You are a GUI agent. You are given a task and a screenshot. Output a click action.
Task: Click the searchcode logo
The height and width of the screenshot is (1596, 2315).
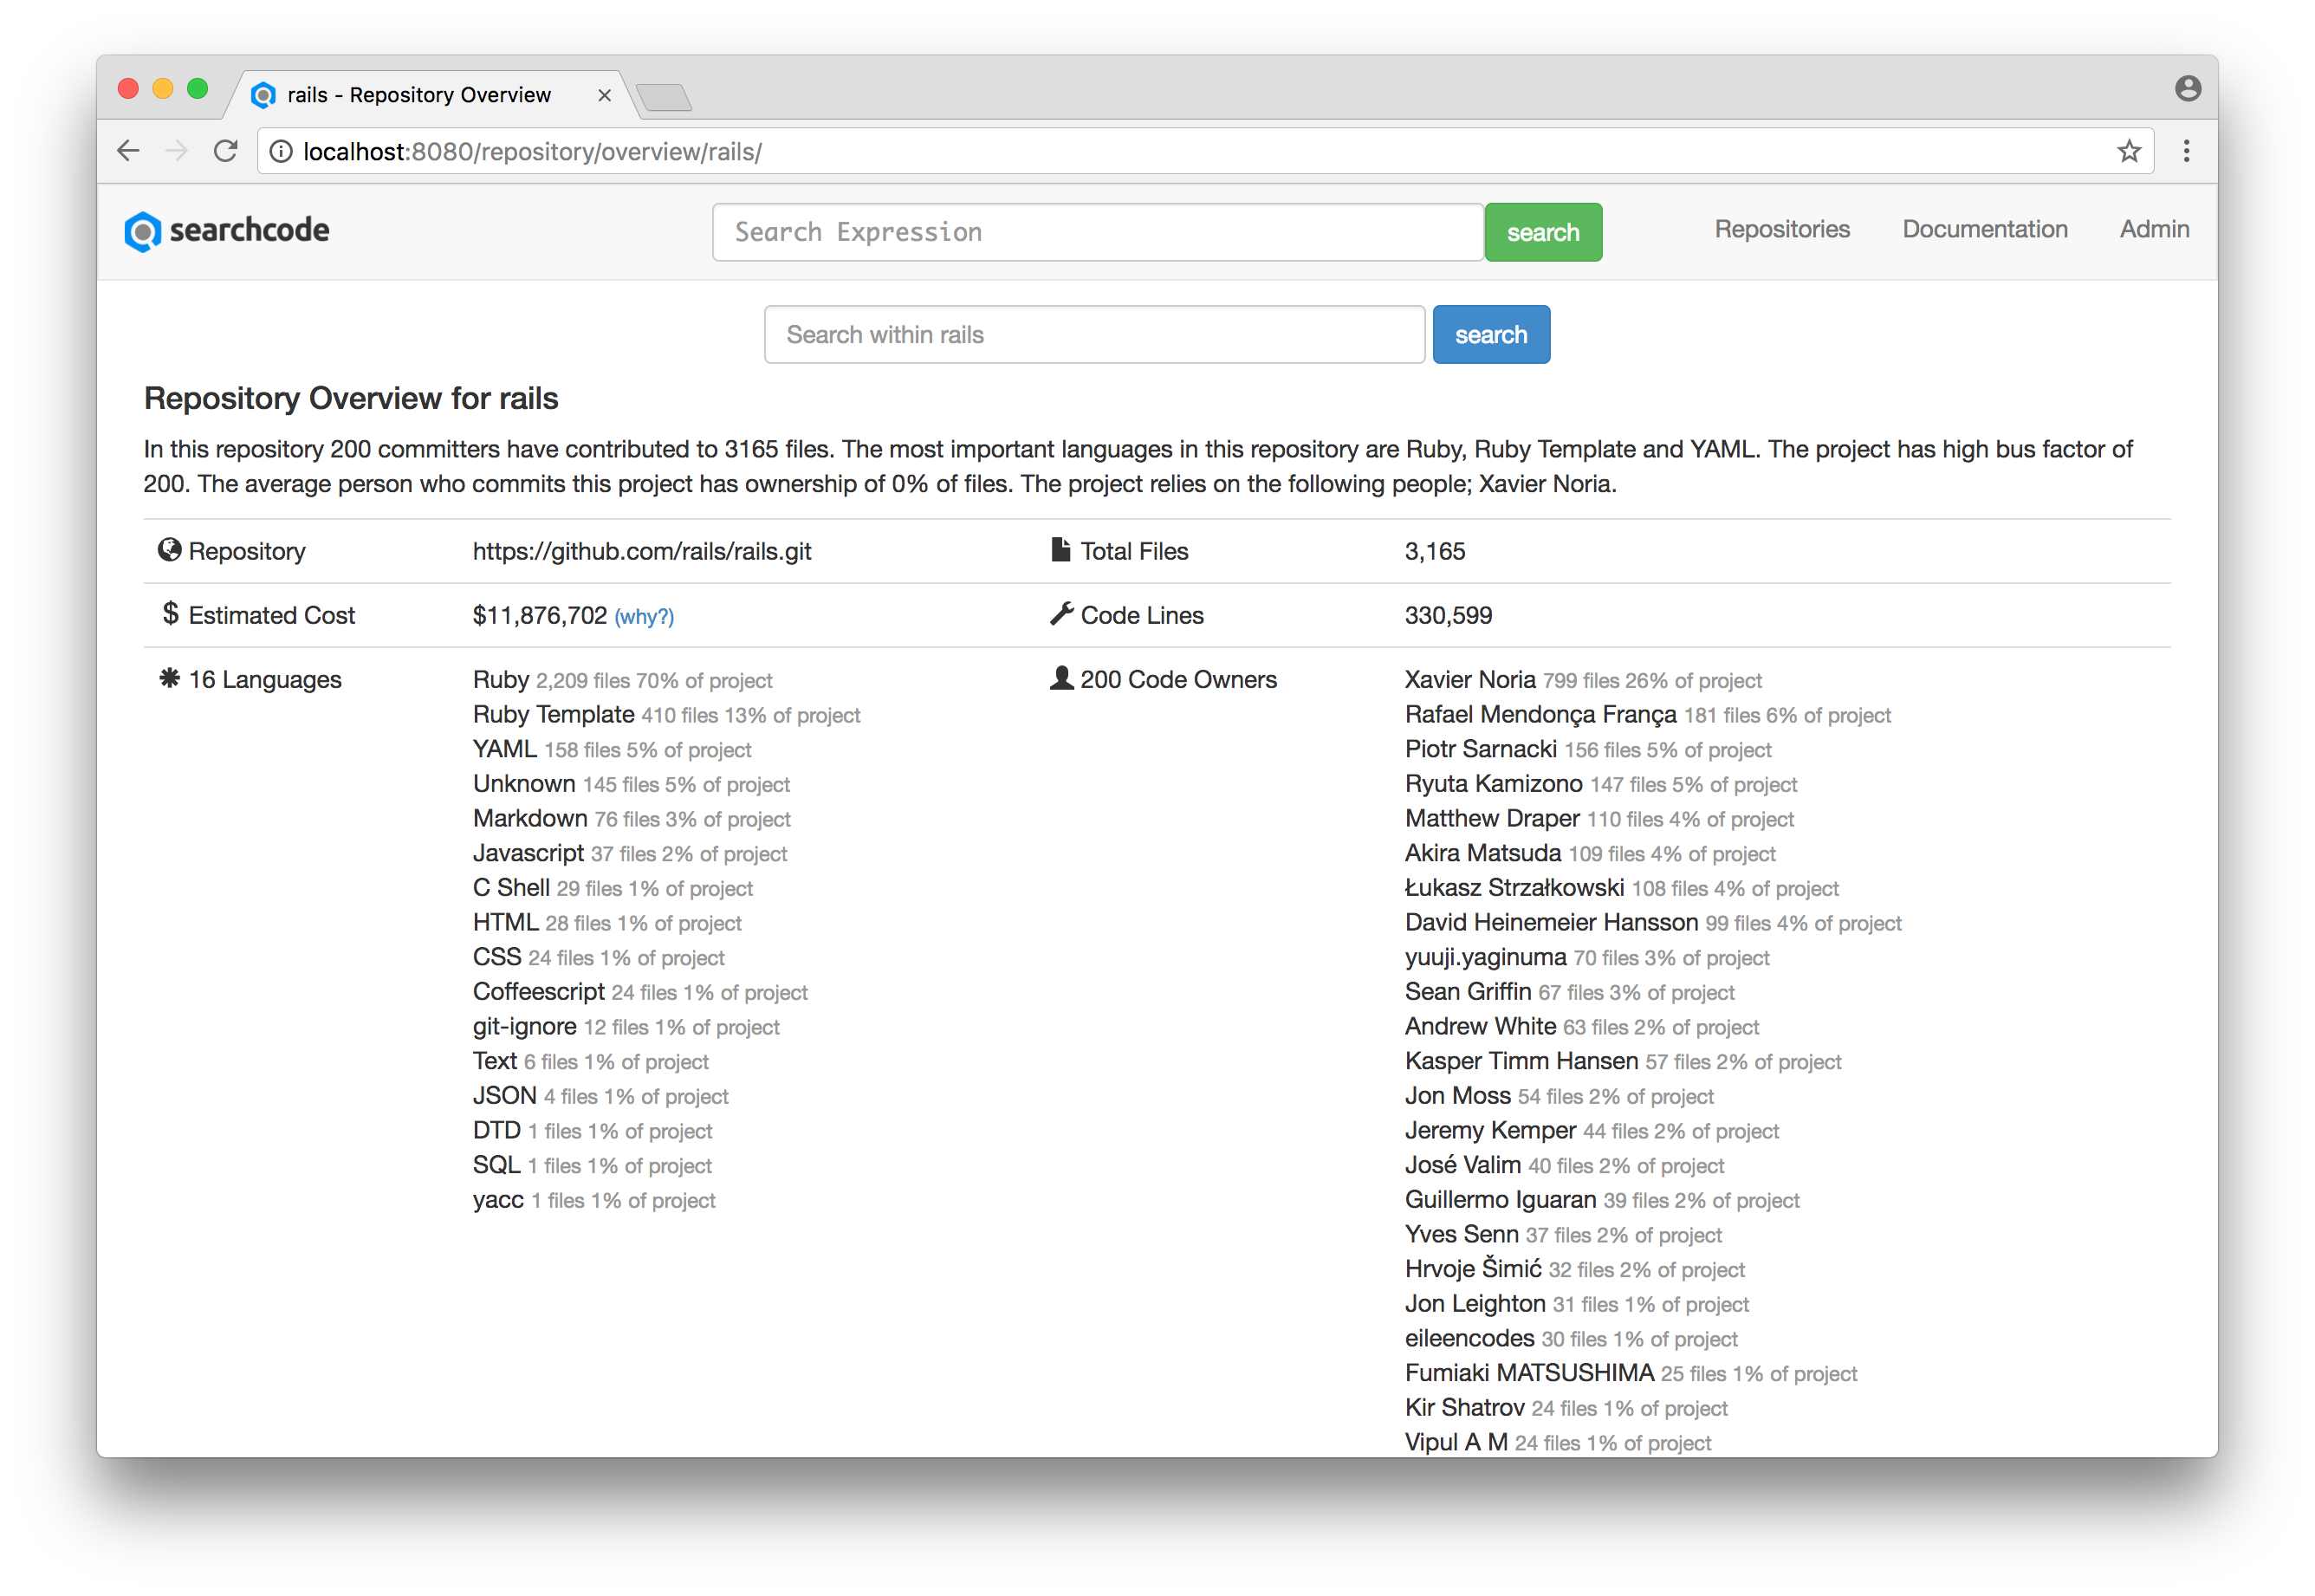tap(226, 231)
